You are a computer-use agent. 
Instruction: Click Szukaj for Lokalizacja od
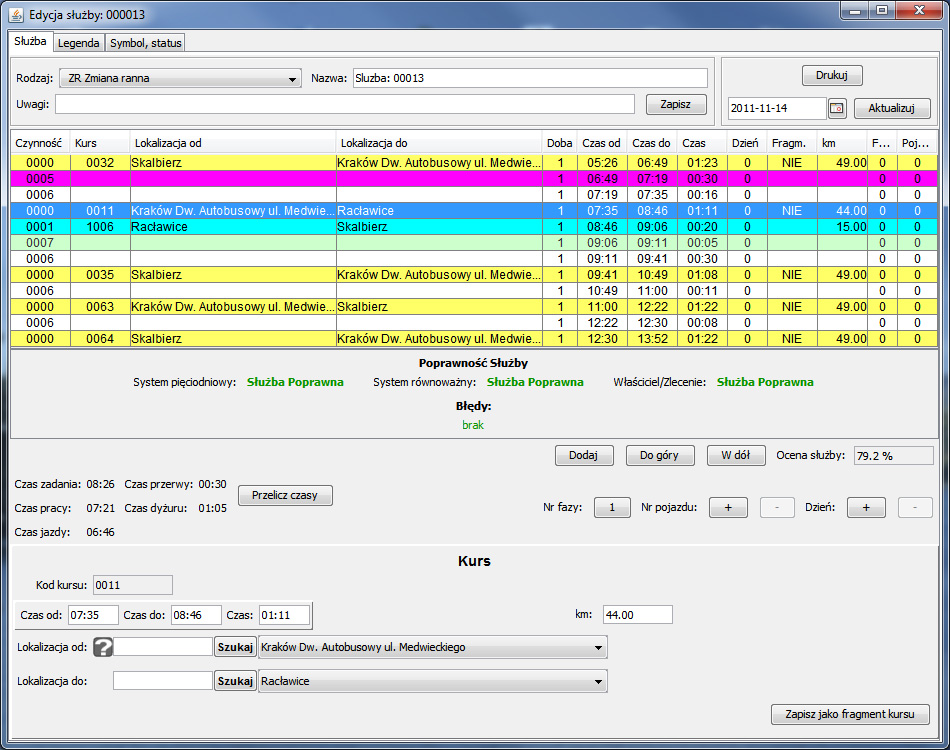coord(235,647)
